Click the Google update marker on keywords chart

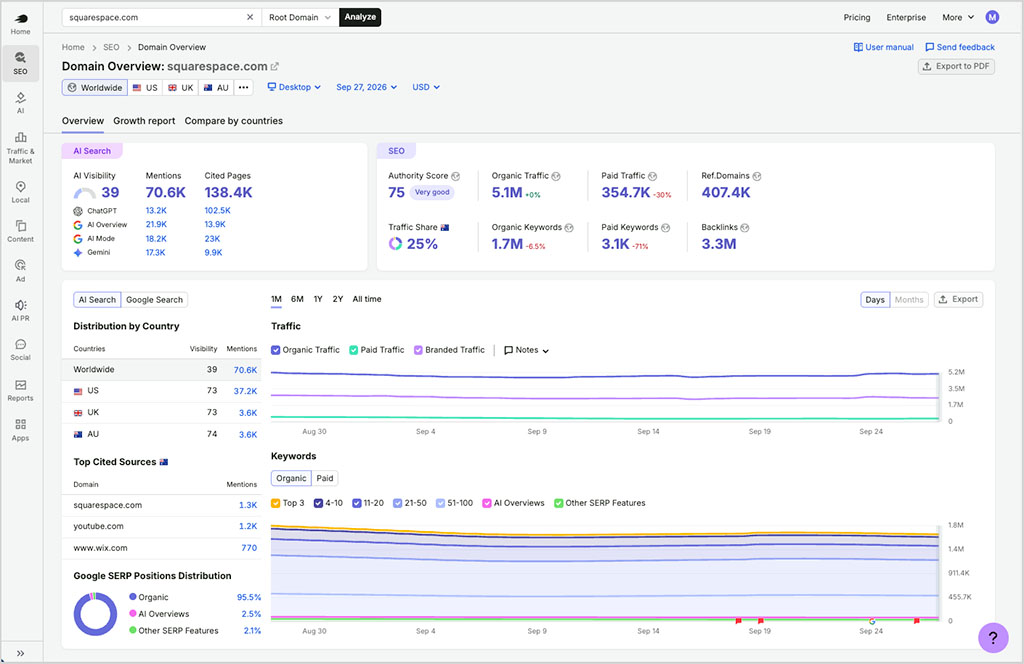tap(872, 621)
